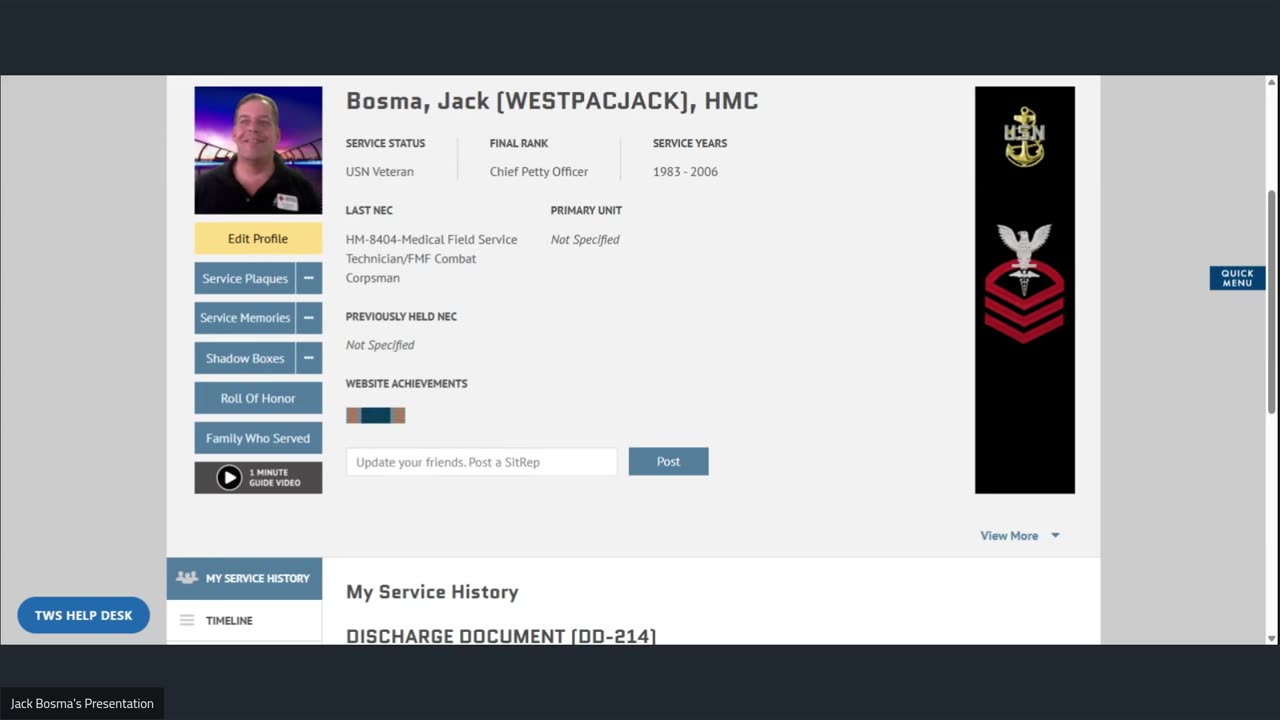Open Roll Of Honor
The height and width of the screenshot is (720, 1280).
pos(258,398)
